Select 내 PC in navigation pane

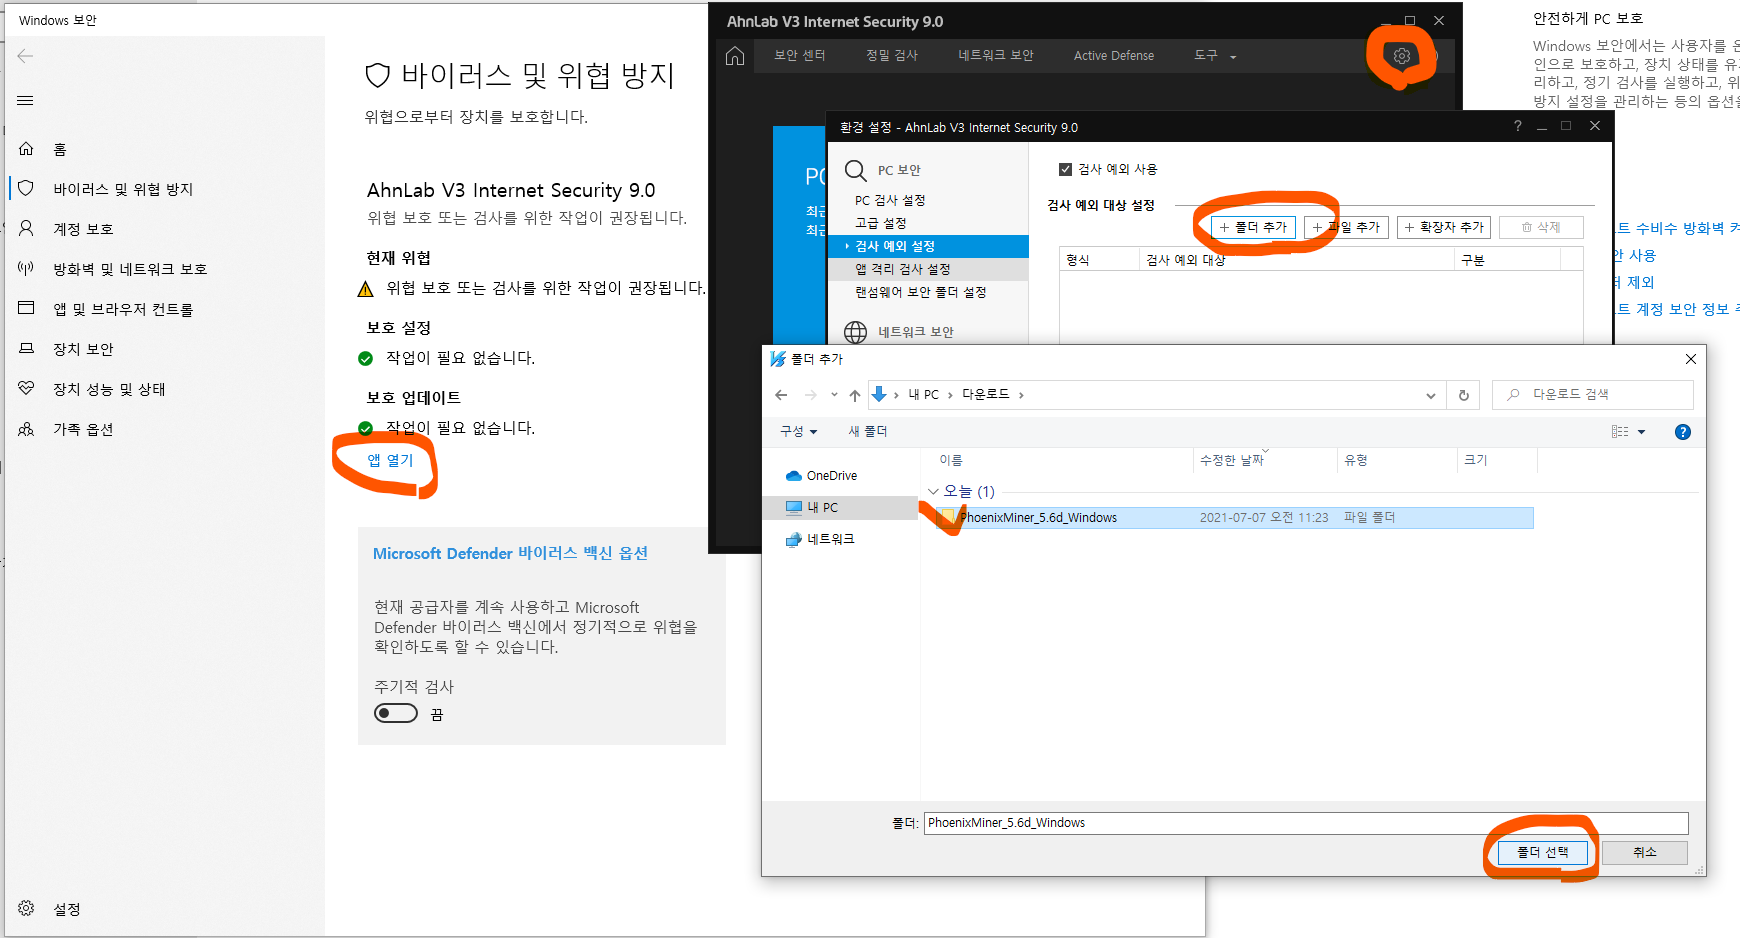click(x=822, y=507)
